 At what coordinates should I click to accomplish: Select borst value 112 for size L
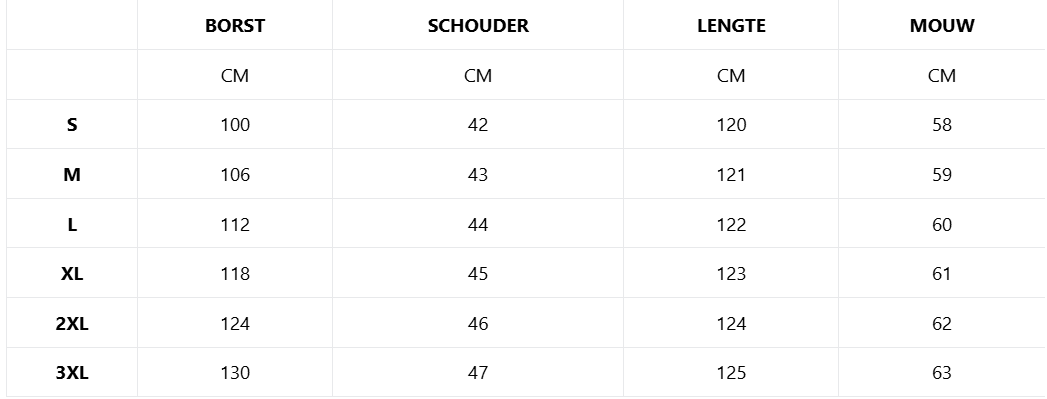tap(235, 224)
